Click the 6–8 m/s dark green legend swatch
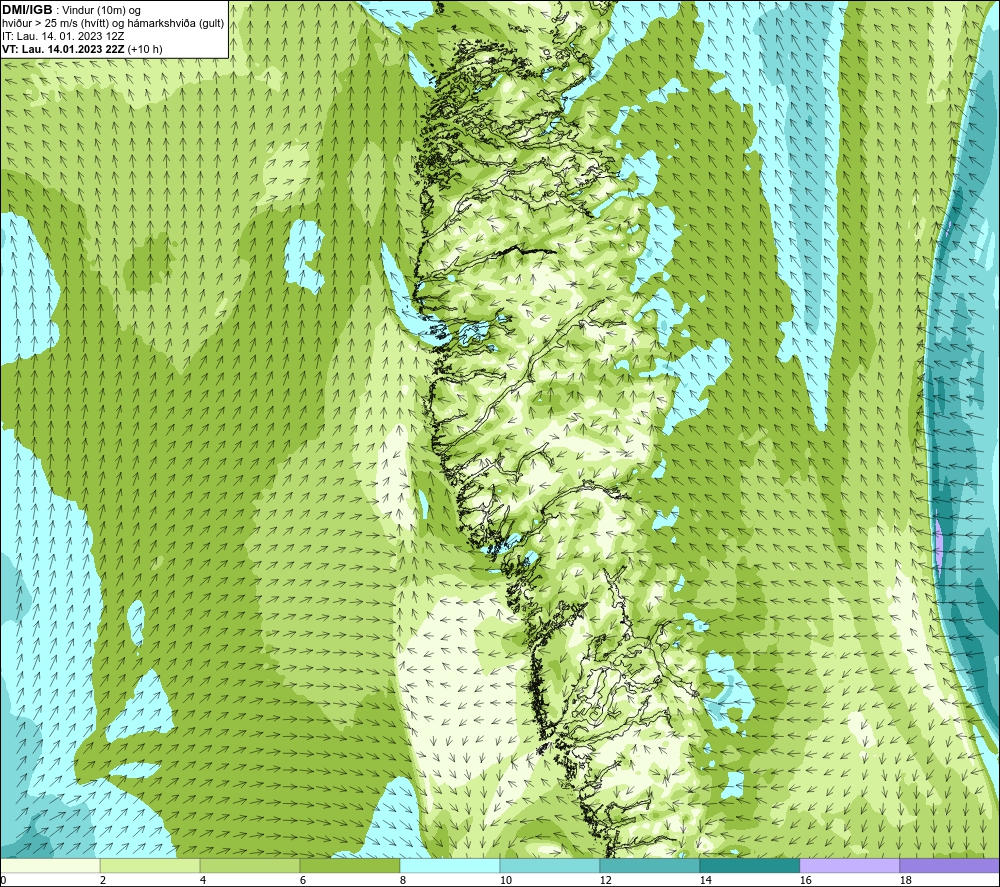Screen dimensions: 1000x887 pyautogui.click(x=349, y=866)
